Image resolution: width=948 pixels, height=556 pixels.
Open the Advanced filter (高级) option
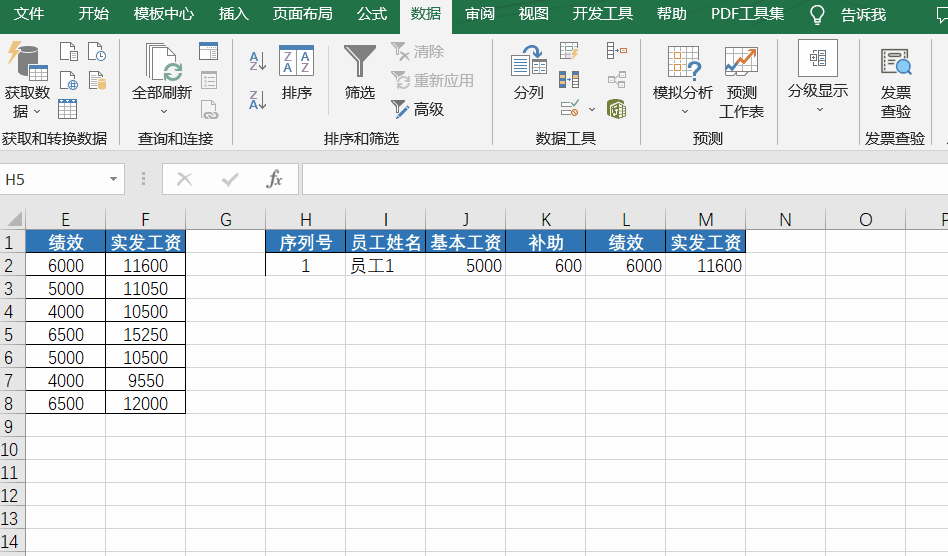pos(417,109)
